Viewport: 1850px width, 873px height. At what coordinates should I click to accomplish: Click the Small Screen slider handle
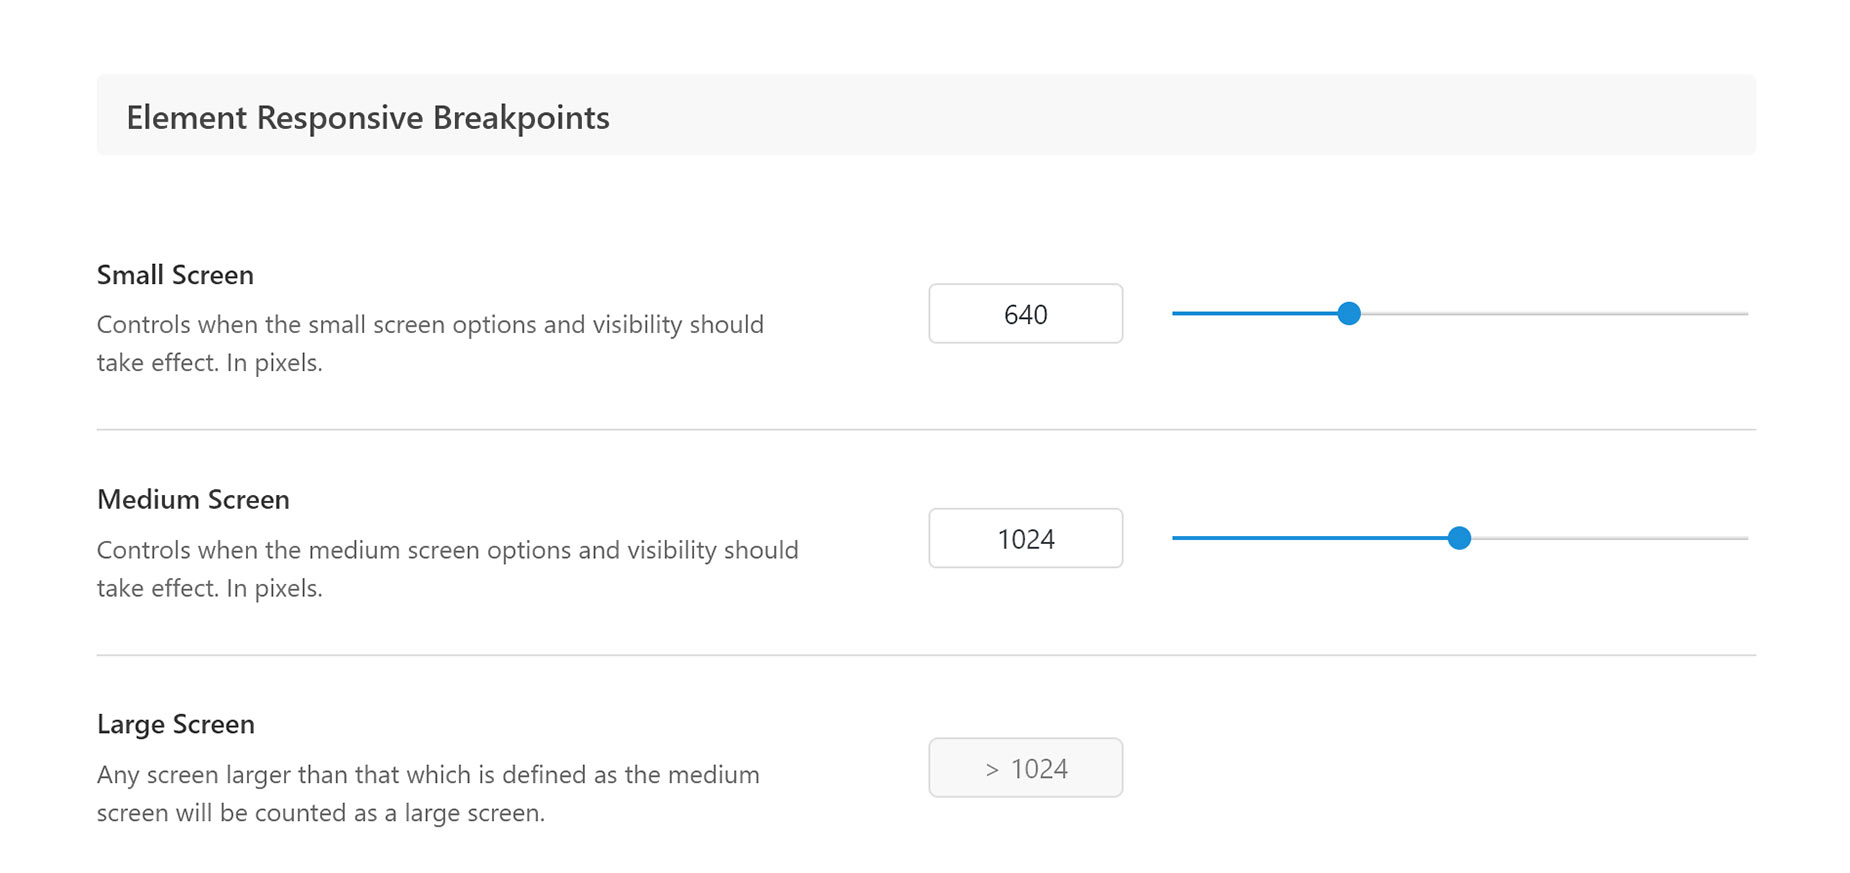pos(1349,314)
